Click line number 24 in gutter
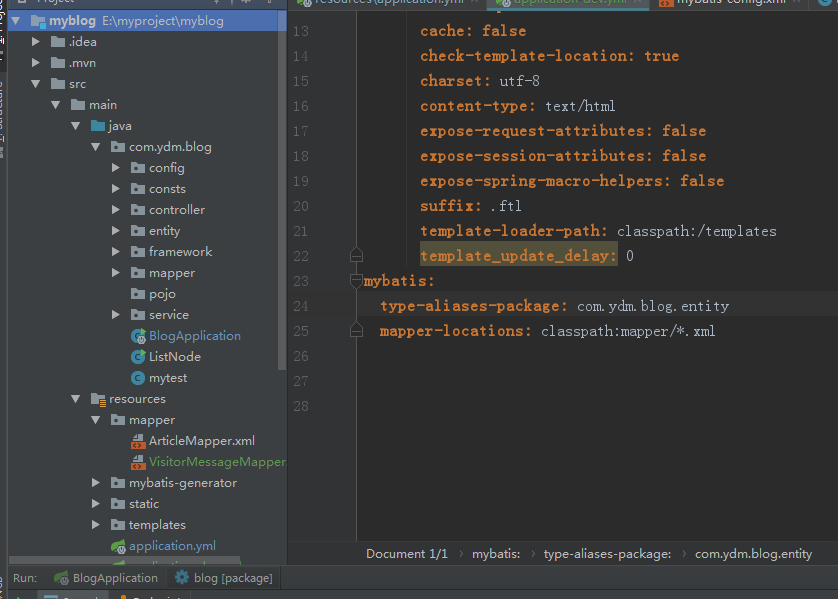Screen dimensions: 838x599 pos(301,306)
